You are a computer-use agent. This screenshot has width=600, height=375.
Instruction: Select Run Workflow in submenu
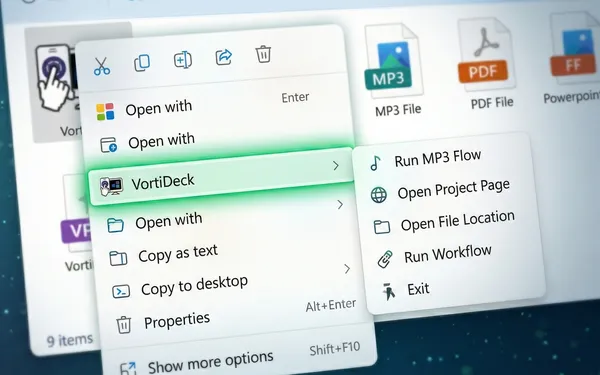[x=448, y=254]
